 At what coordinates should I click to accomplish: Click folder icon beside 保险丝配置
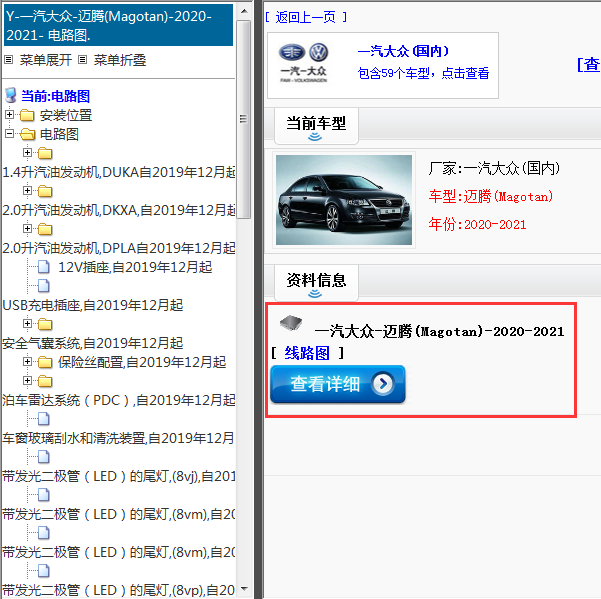tap(45, 362)
